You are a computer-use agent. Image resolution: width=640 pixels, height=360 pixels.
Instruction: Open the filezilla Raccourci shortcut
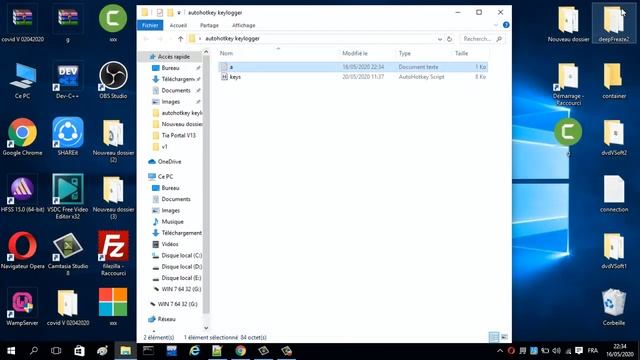113,253
